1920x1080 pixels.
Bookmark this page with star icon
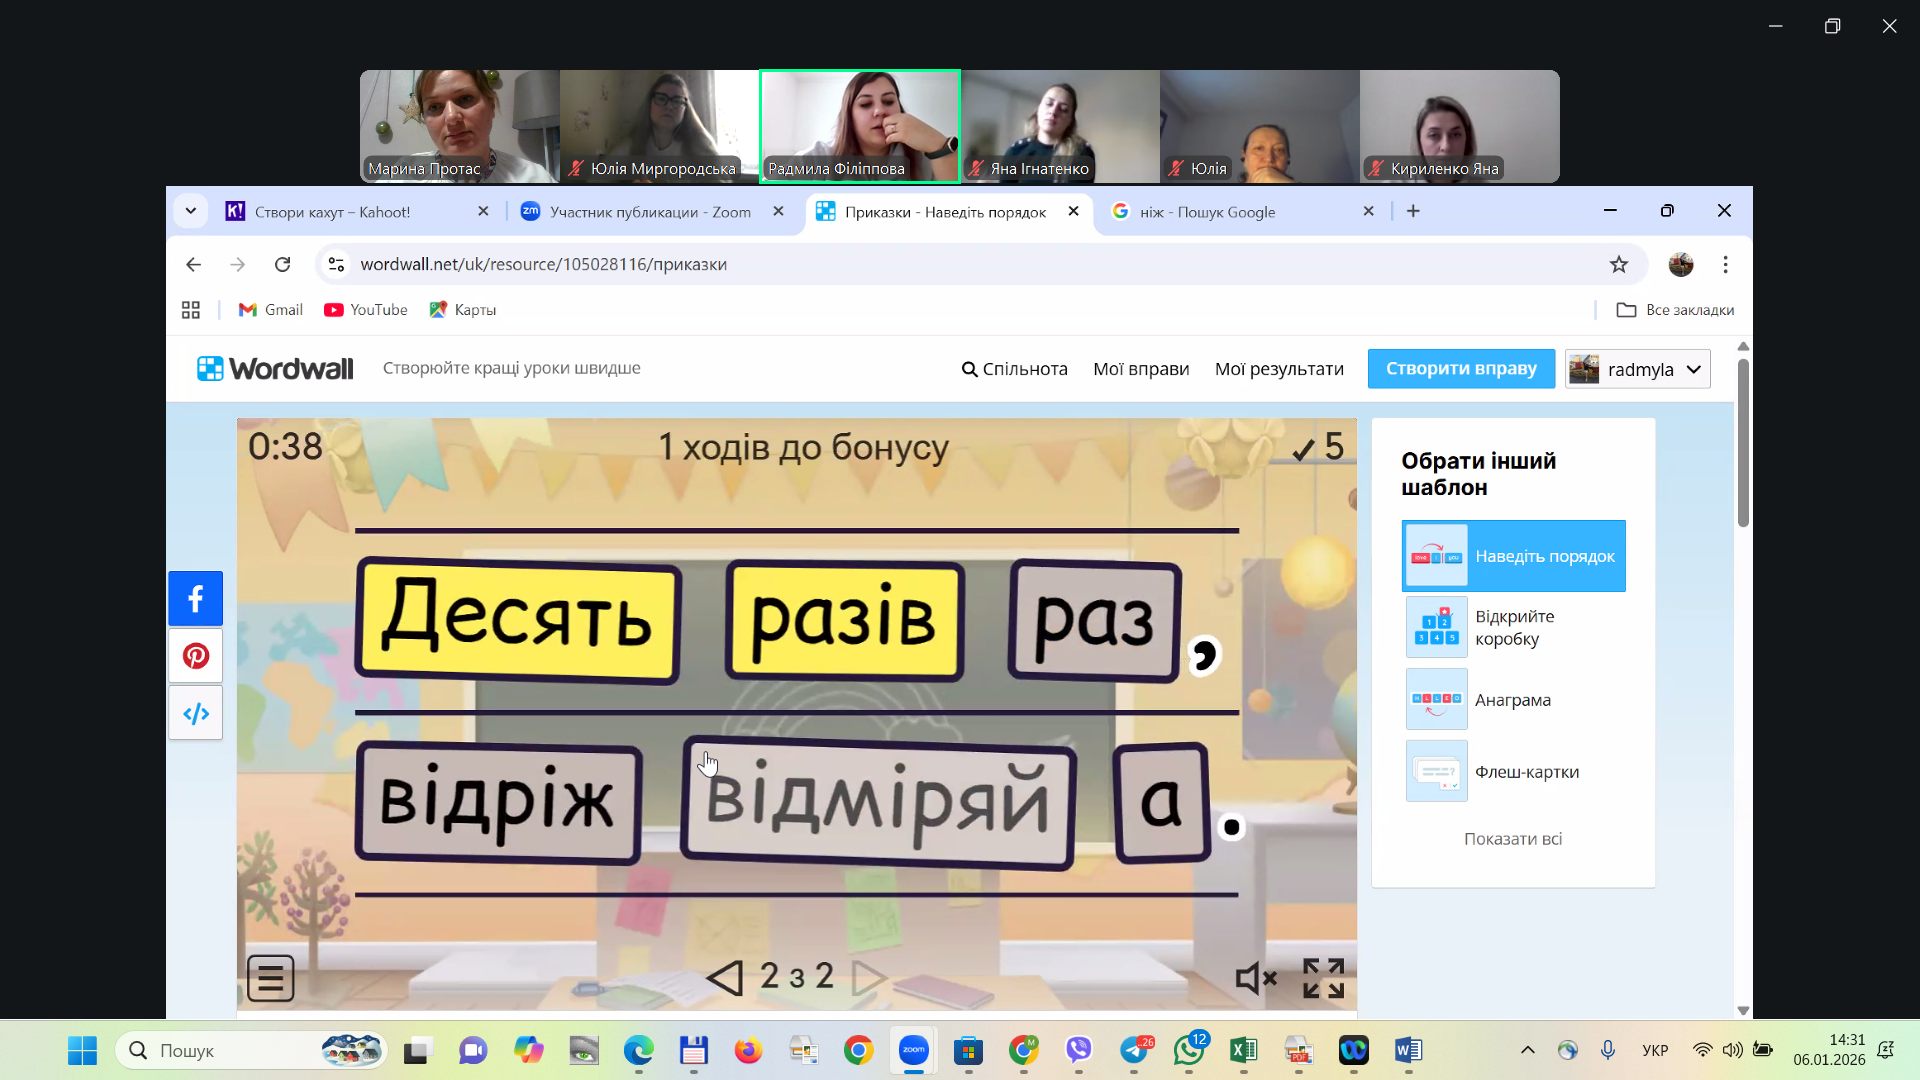[x=1619, y=264]
